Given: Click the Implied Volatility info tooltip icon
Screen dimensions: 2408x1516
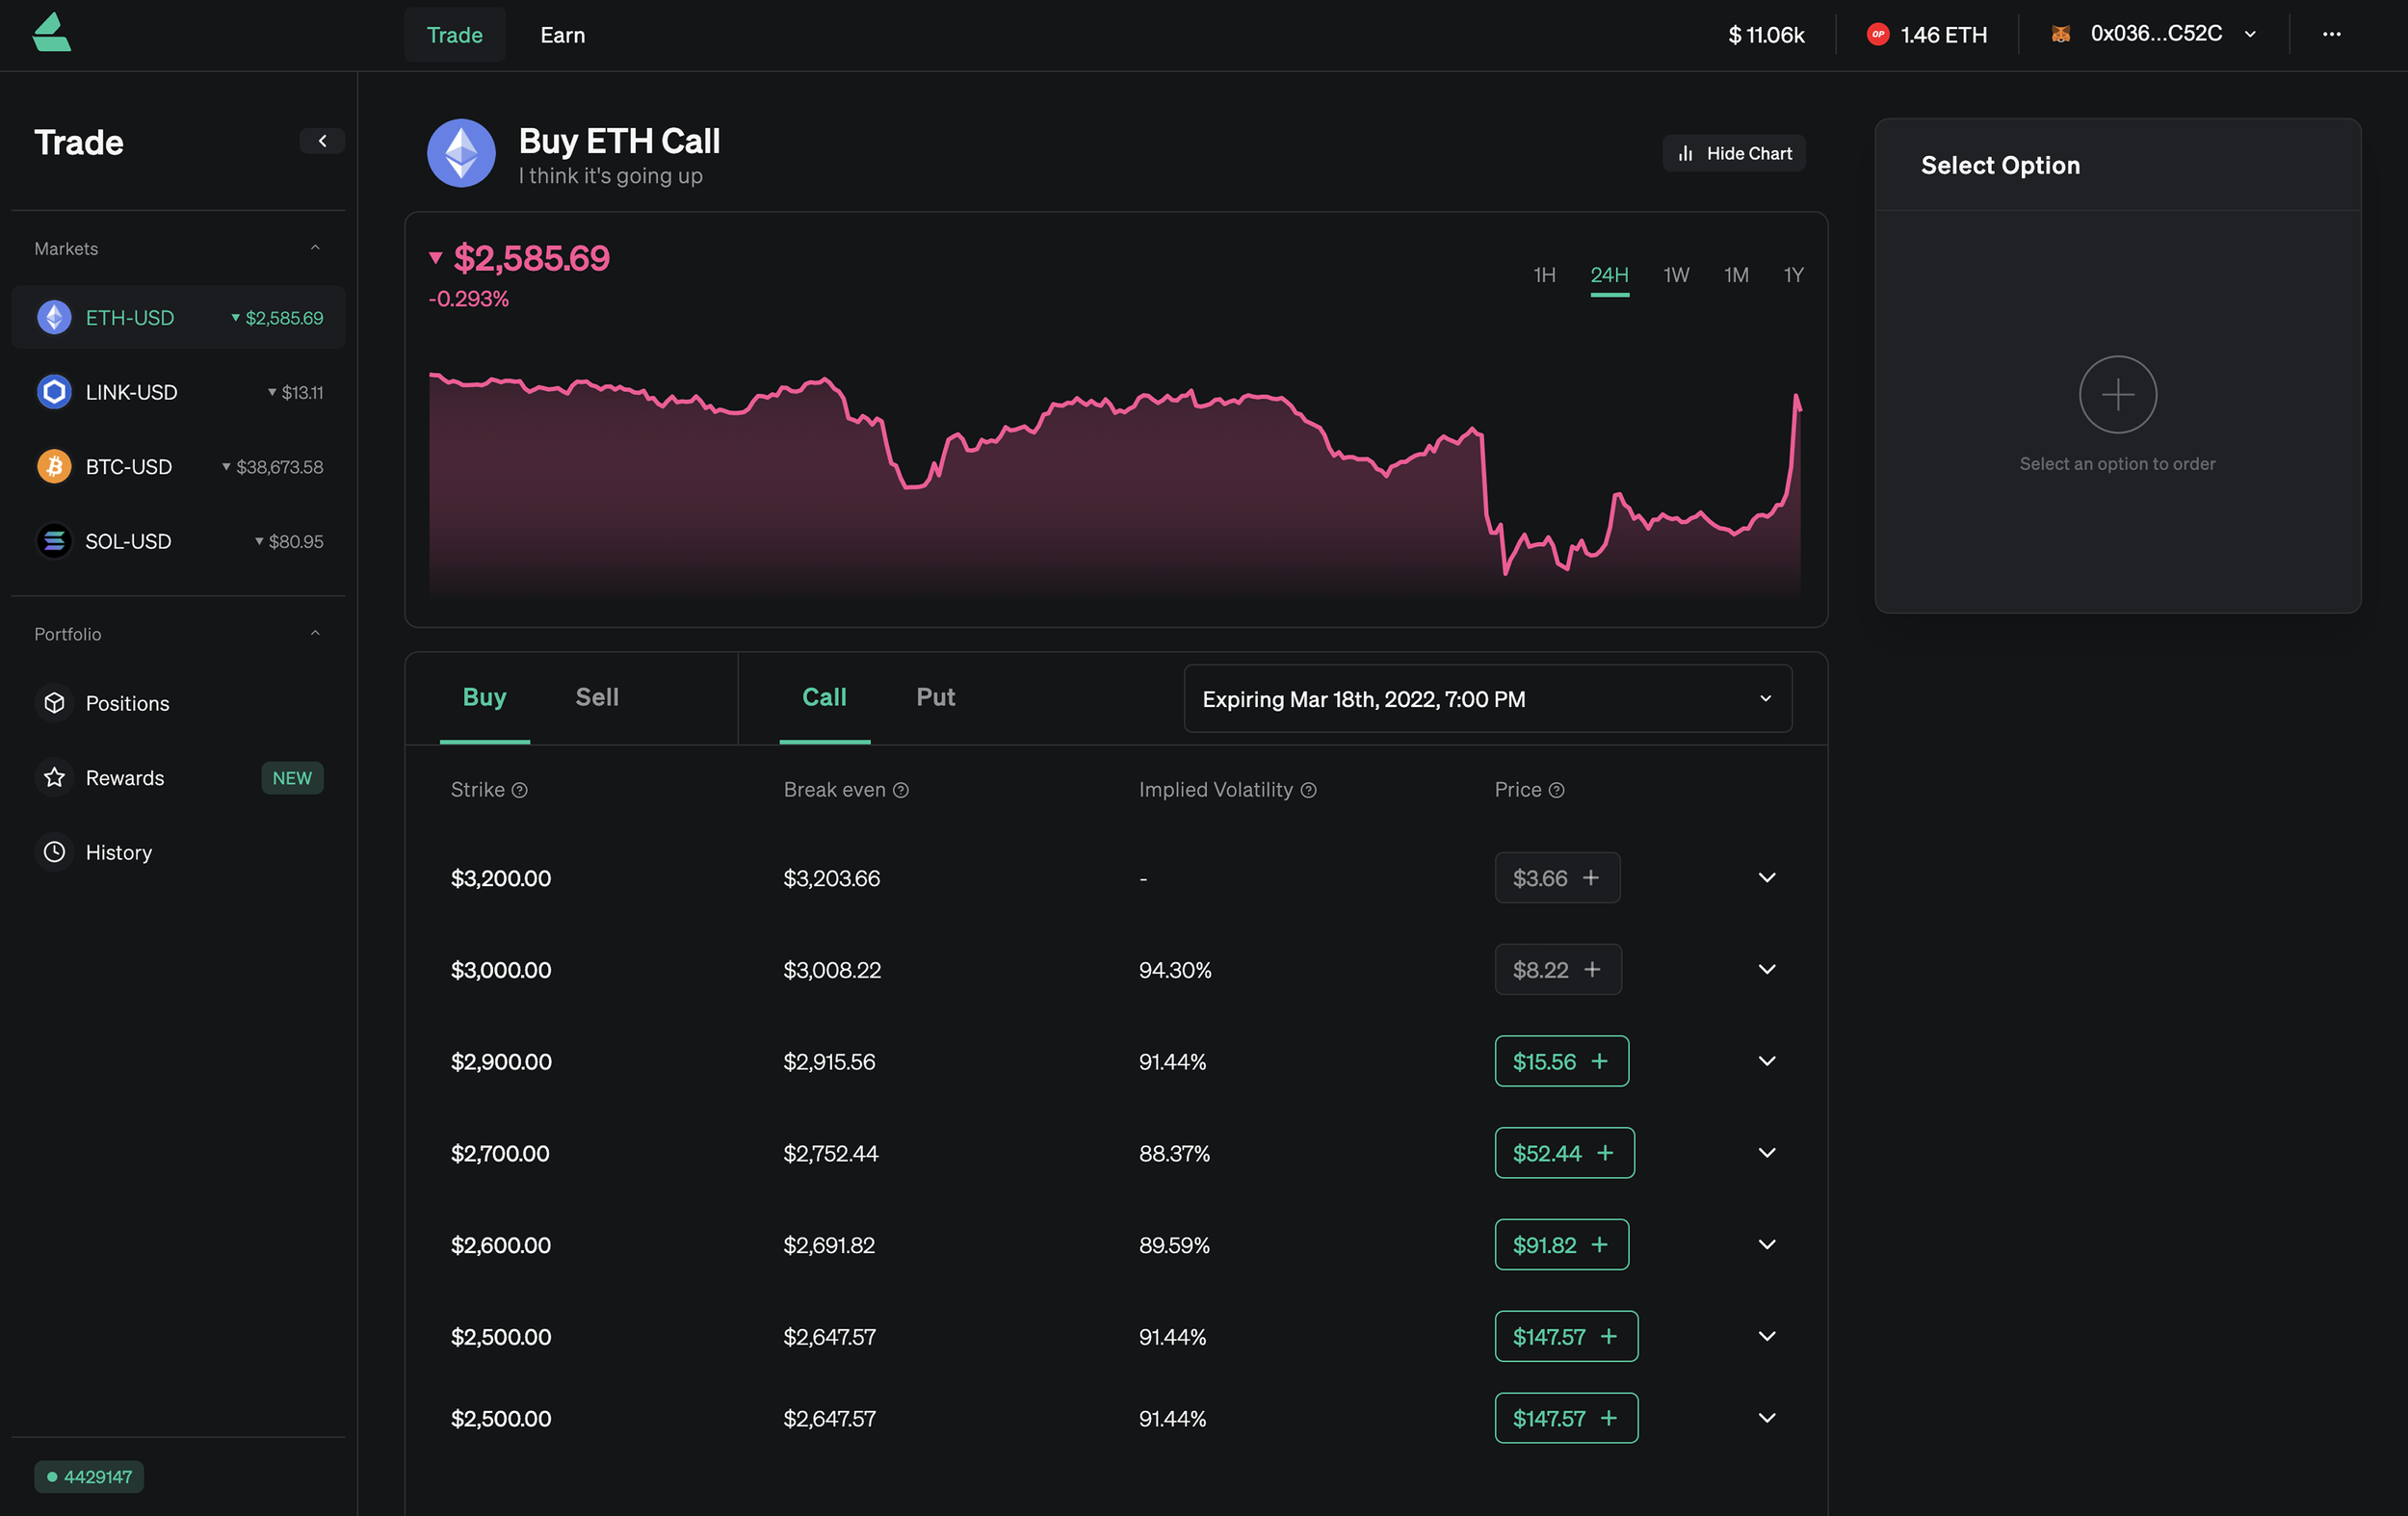Looking at the screenshot, I should coord(1310,790).
